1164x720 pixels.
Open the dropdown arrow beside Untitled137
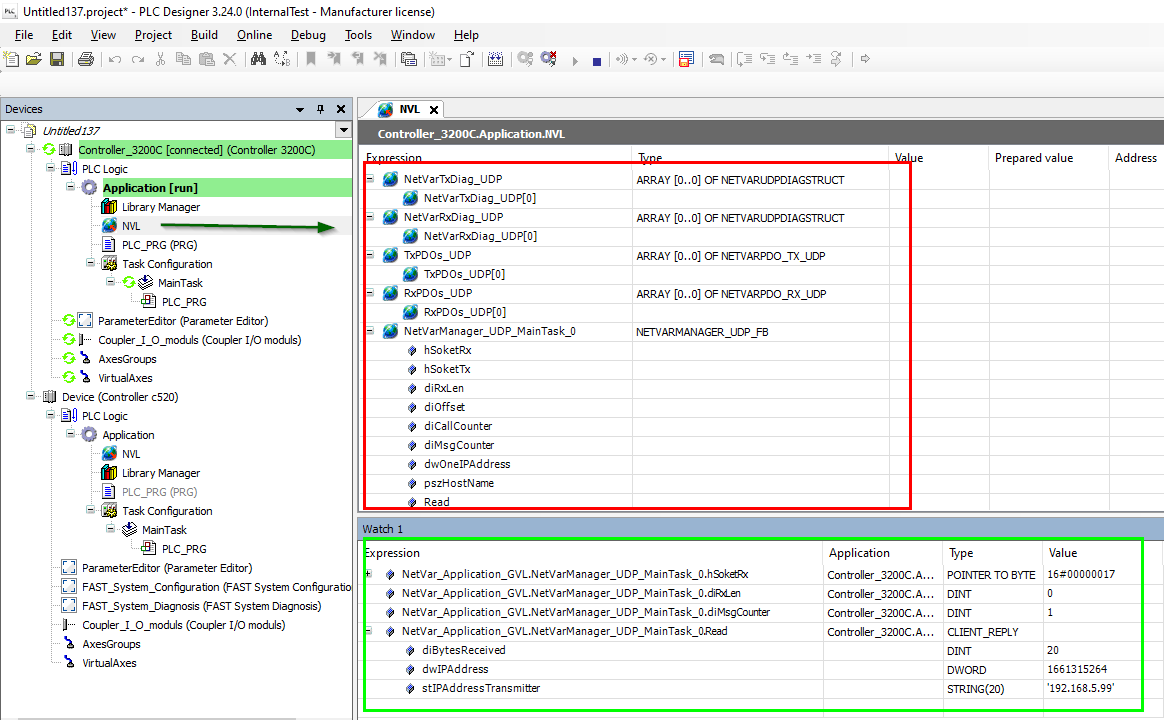pos(343,131)
